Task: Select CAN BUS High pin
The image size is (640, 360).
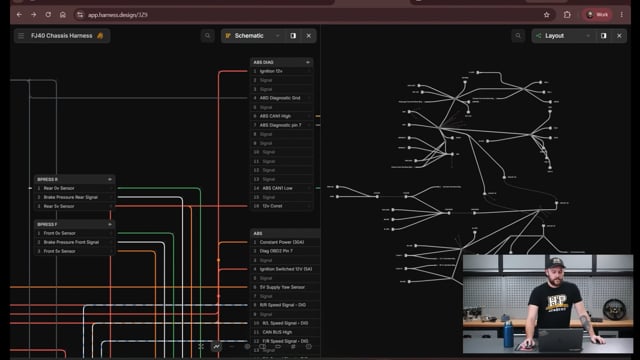Action: pos(285,332)
